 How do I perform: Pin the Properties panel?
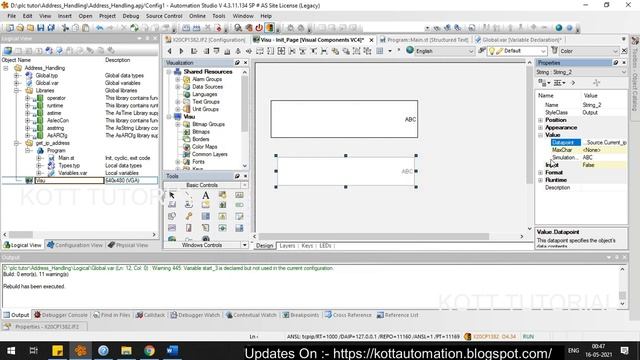[x=616, y=62]
